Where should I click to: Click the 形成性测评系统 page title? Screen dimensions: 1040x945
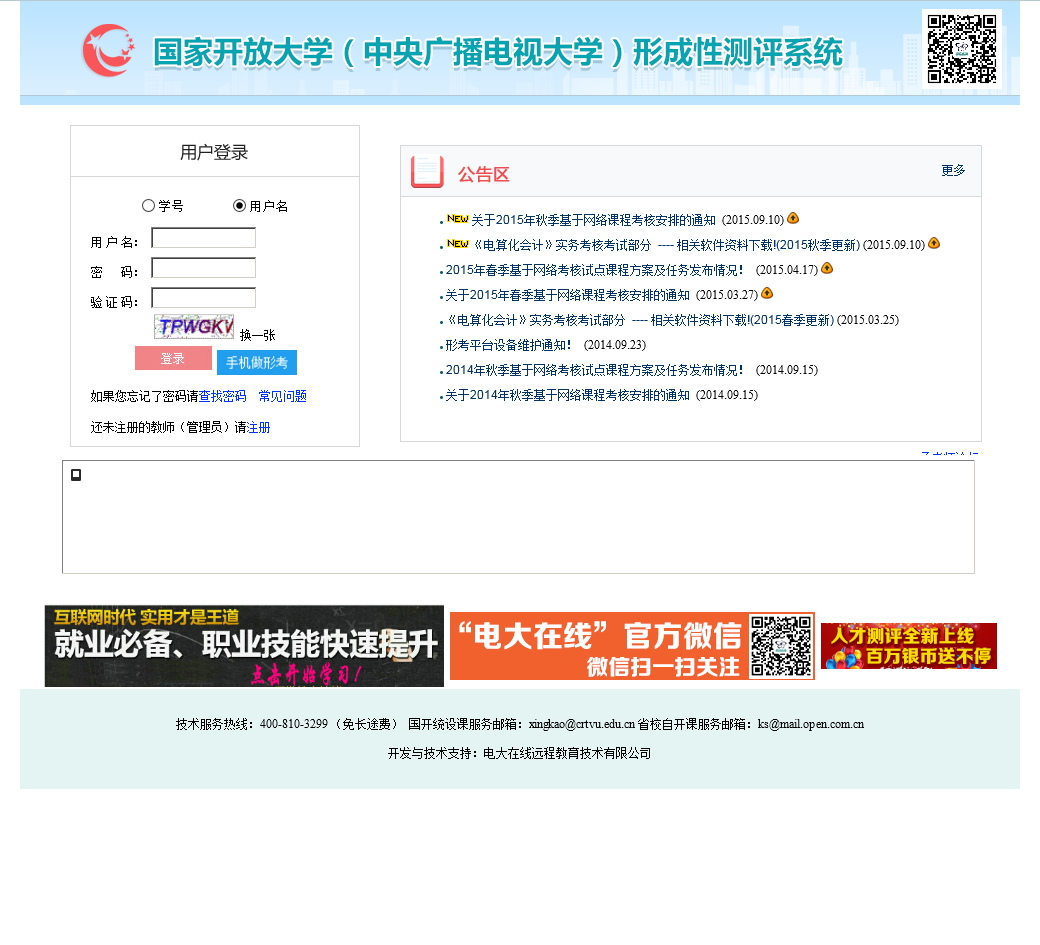tap(738, 53)
